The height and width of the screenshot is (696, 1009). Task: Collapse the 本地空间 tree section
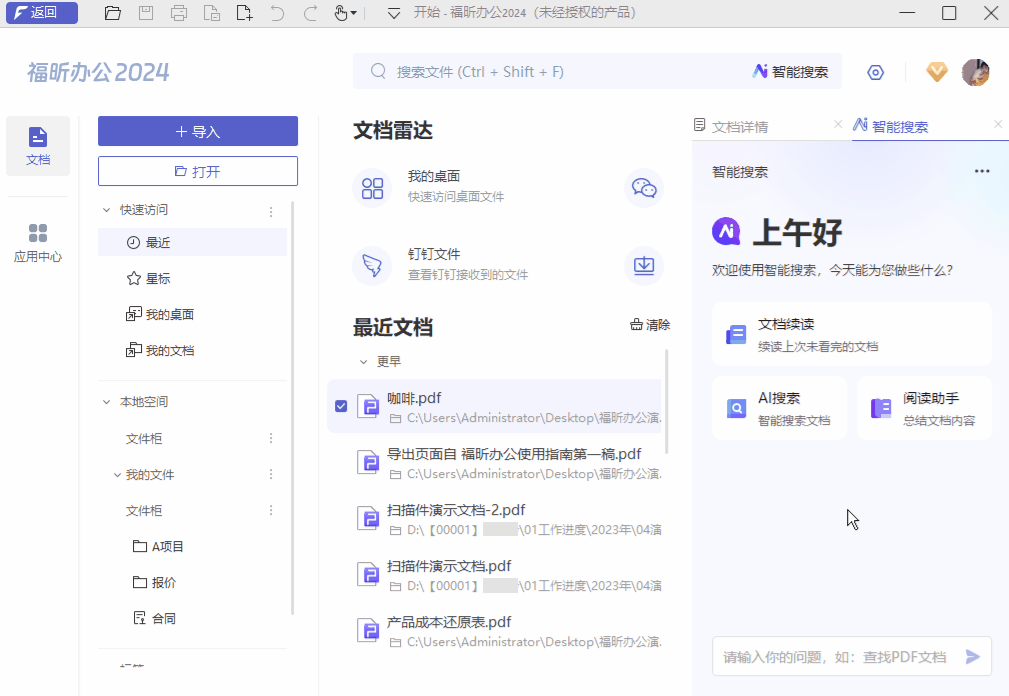point(106,401)
